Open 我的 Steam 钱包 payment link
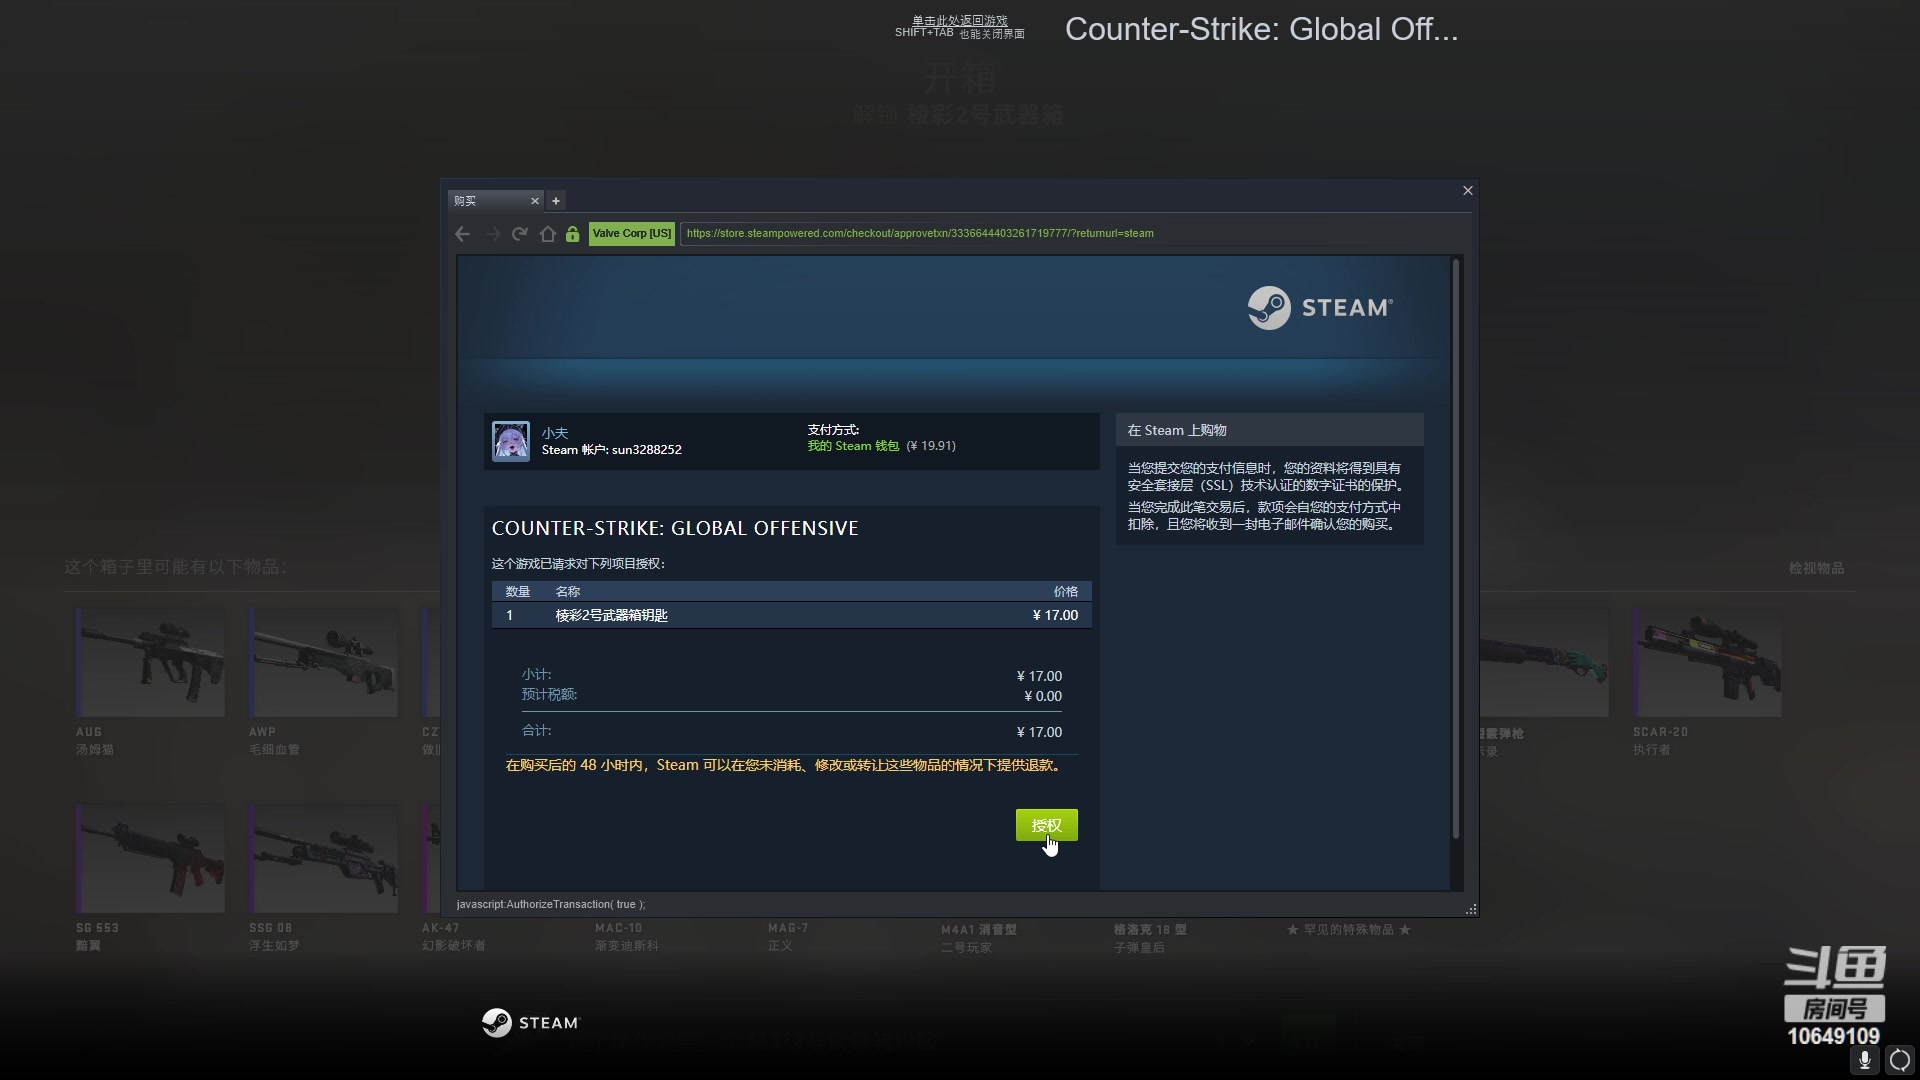 click(853, 446)
